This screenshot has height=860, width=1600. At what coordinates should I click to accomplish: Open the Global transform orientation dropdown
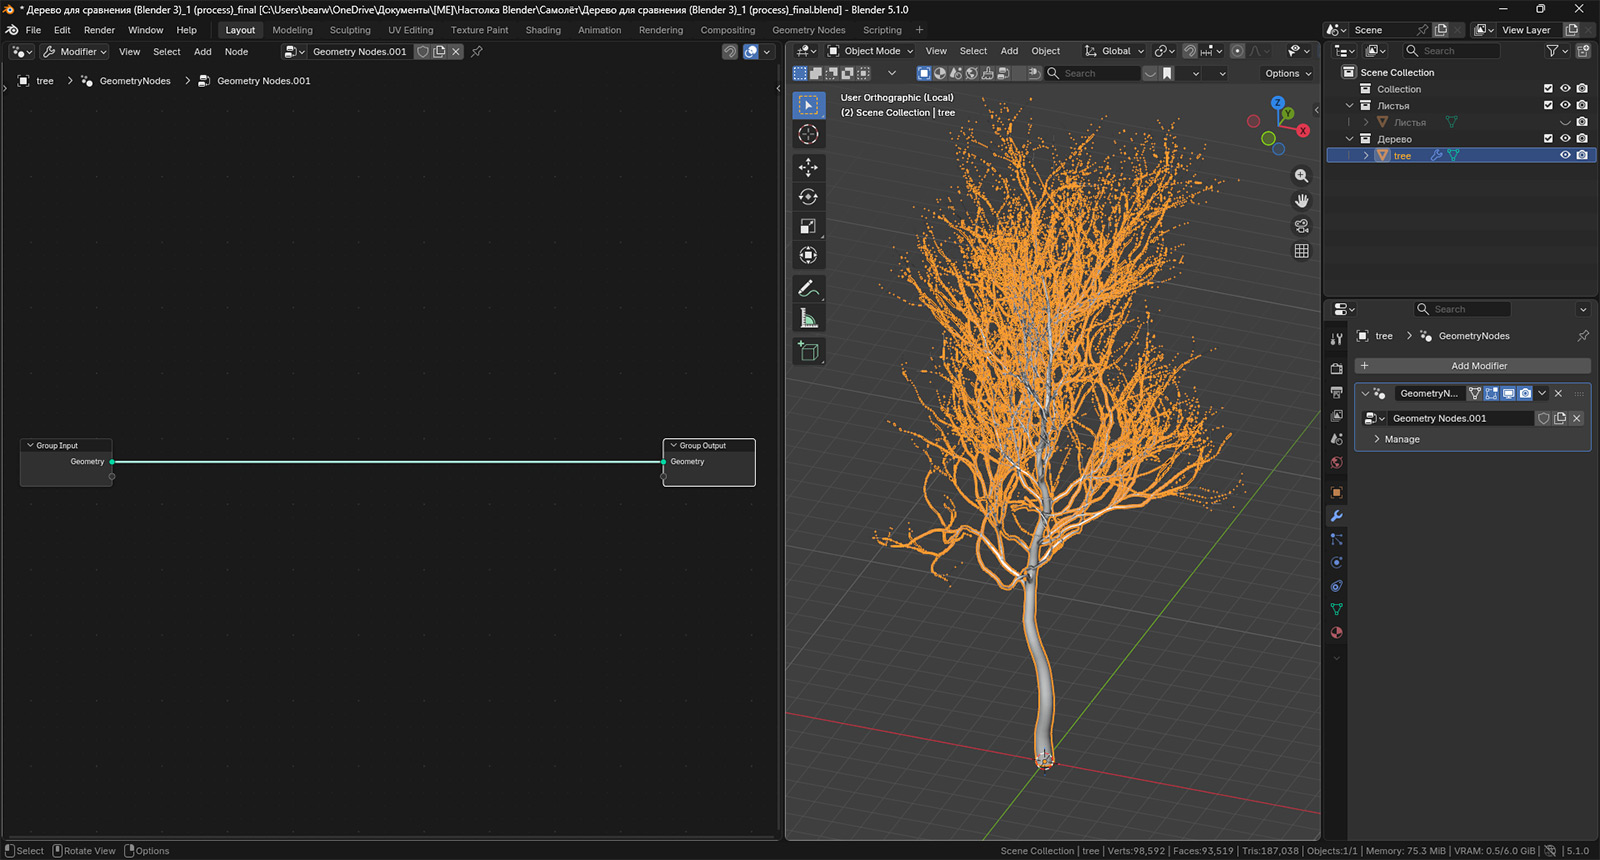1115,51
